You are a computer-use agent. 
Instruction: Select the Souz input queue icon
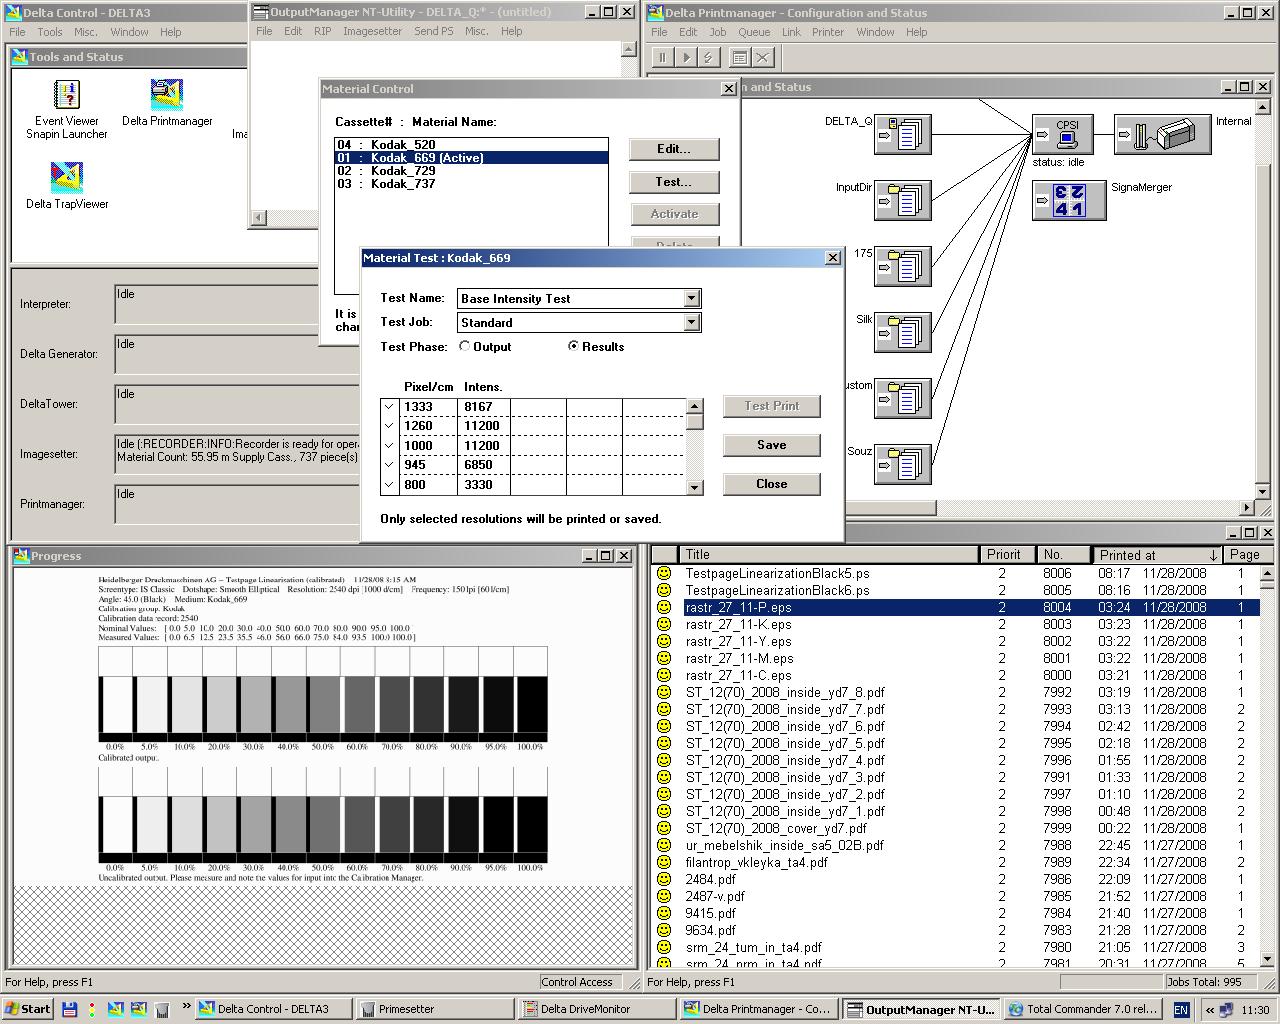pyautogui.click(x=903, y=464)
